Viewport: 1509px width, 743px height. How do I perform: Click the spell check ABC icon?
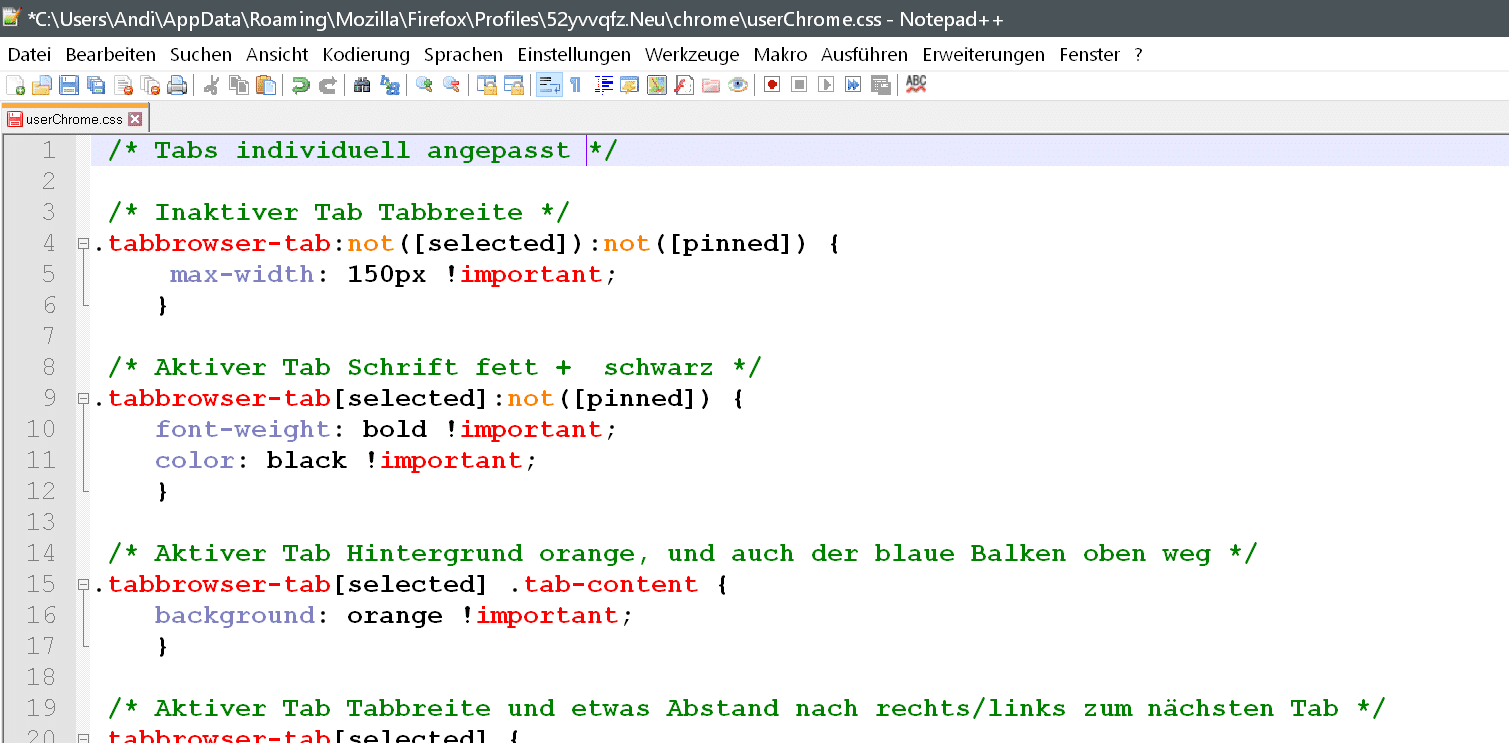tap(916, 85)
